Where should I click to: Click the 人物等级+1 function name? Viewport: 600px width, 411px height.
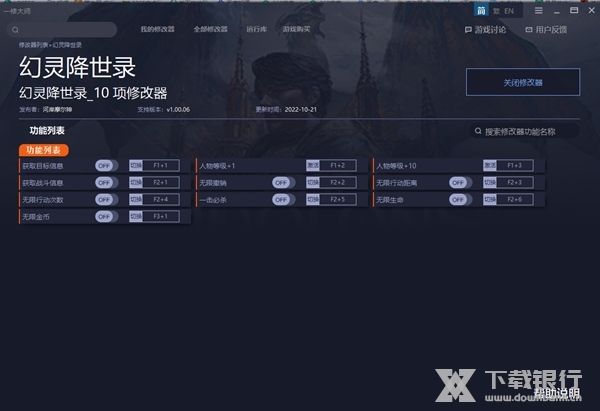(x=217, y=166)
